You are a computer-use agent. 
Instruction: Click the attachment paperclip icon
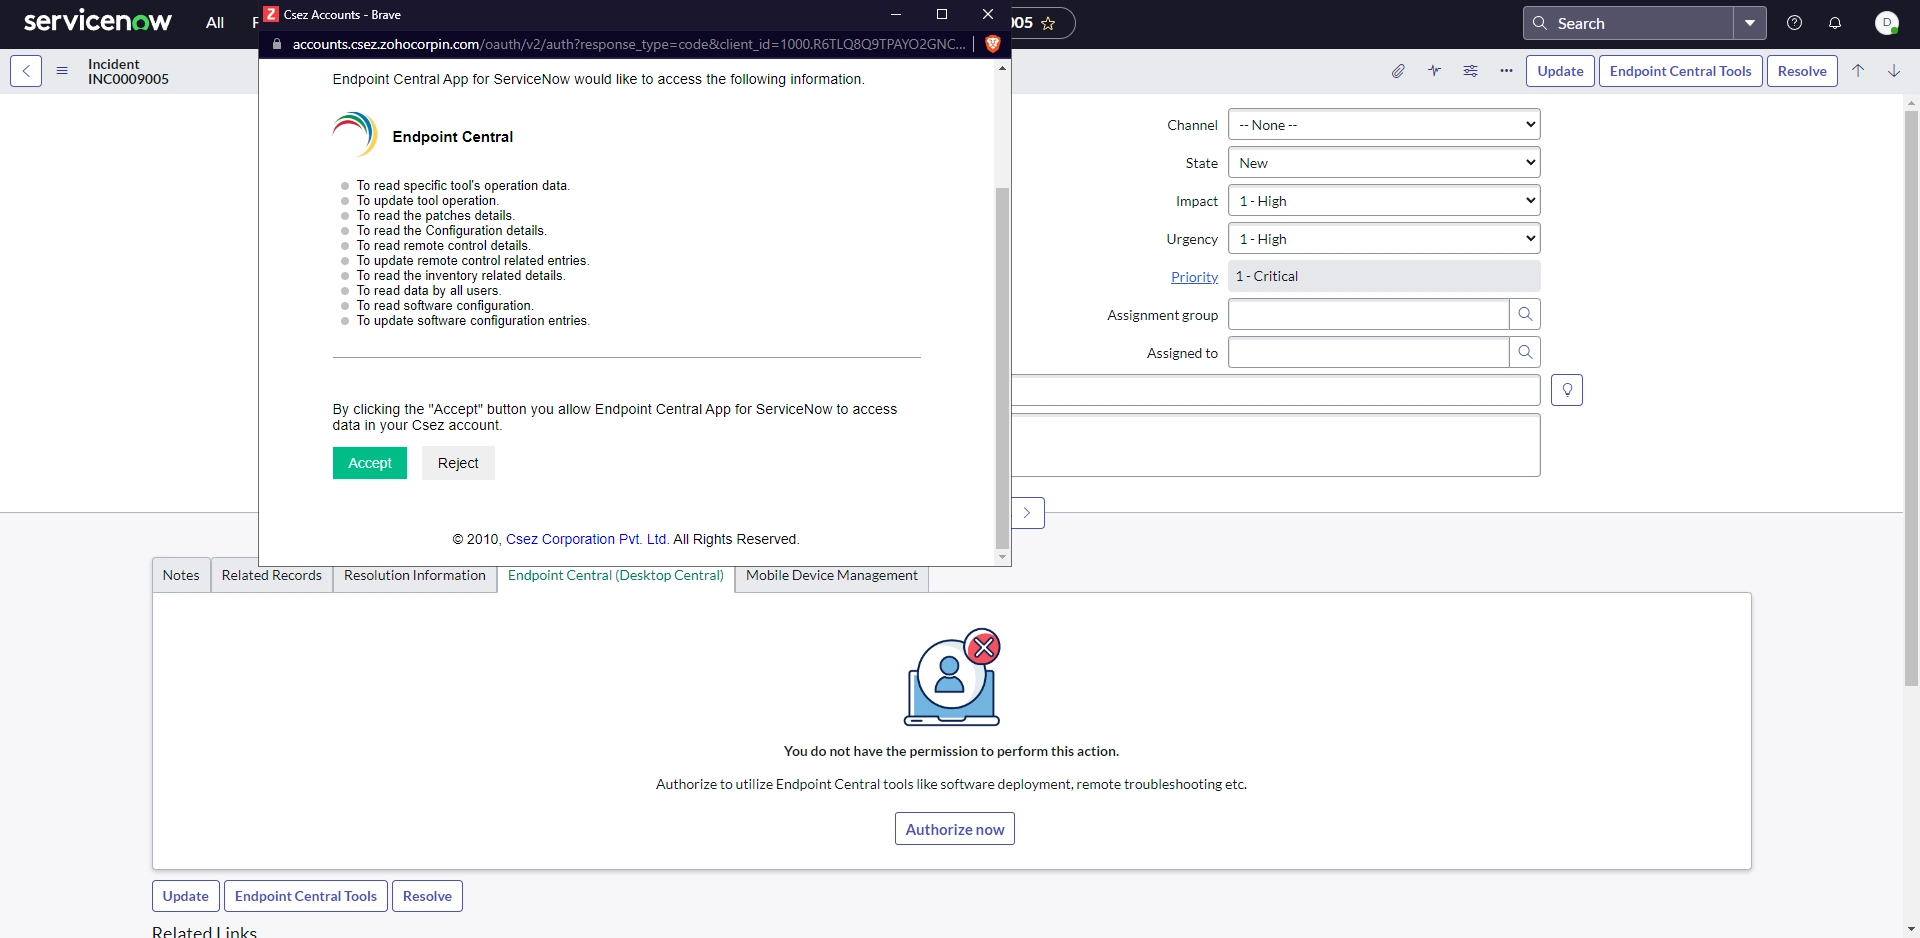1398,71
